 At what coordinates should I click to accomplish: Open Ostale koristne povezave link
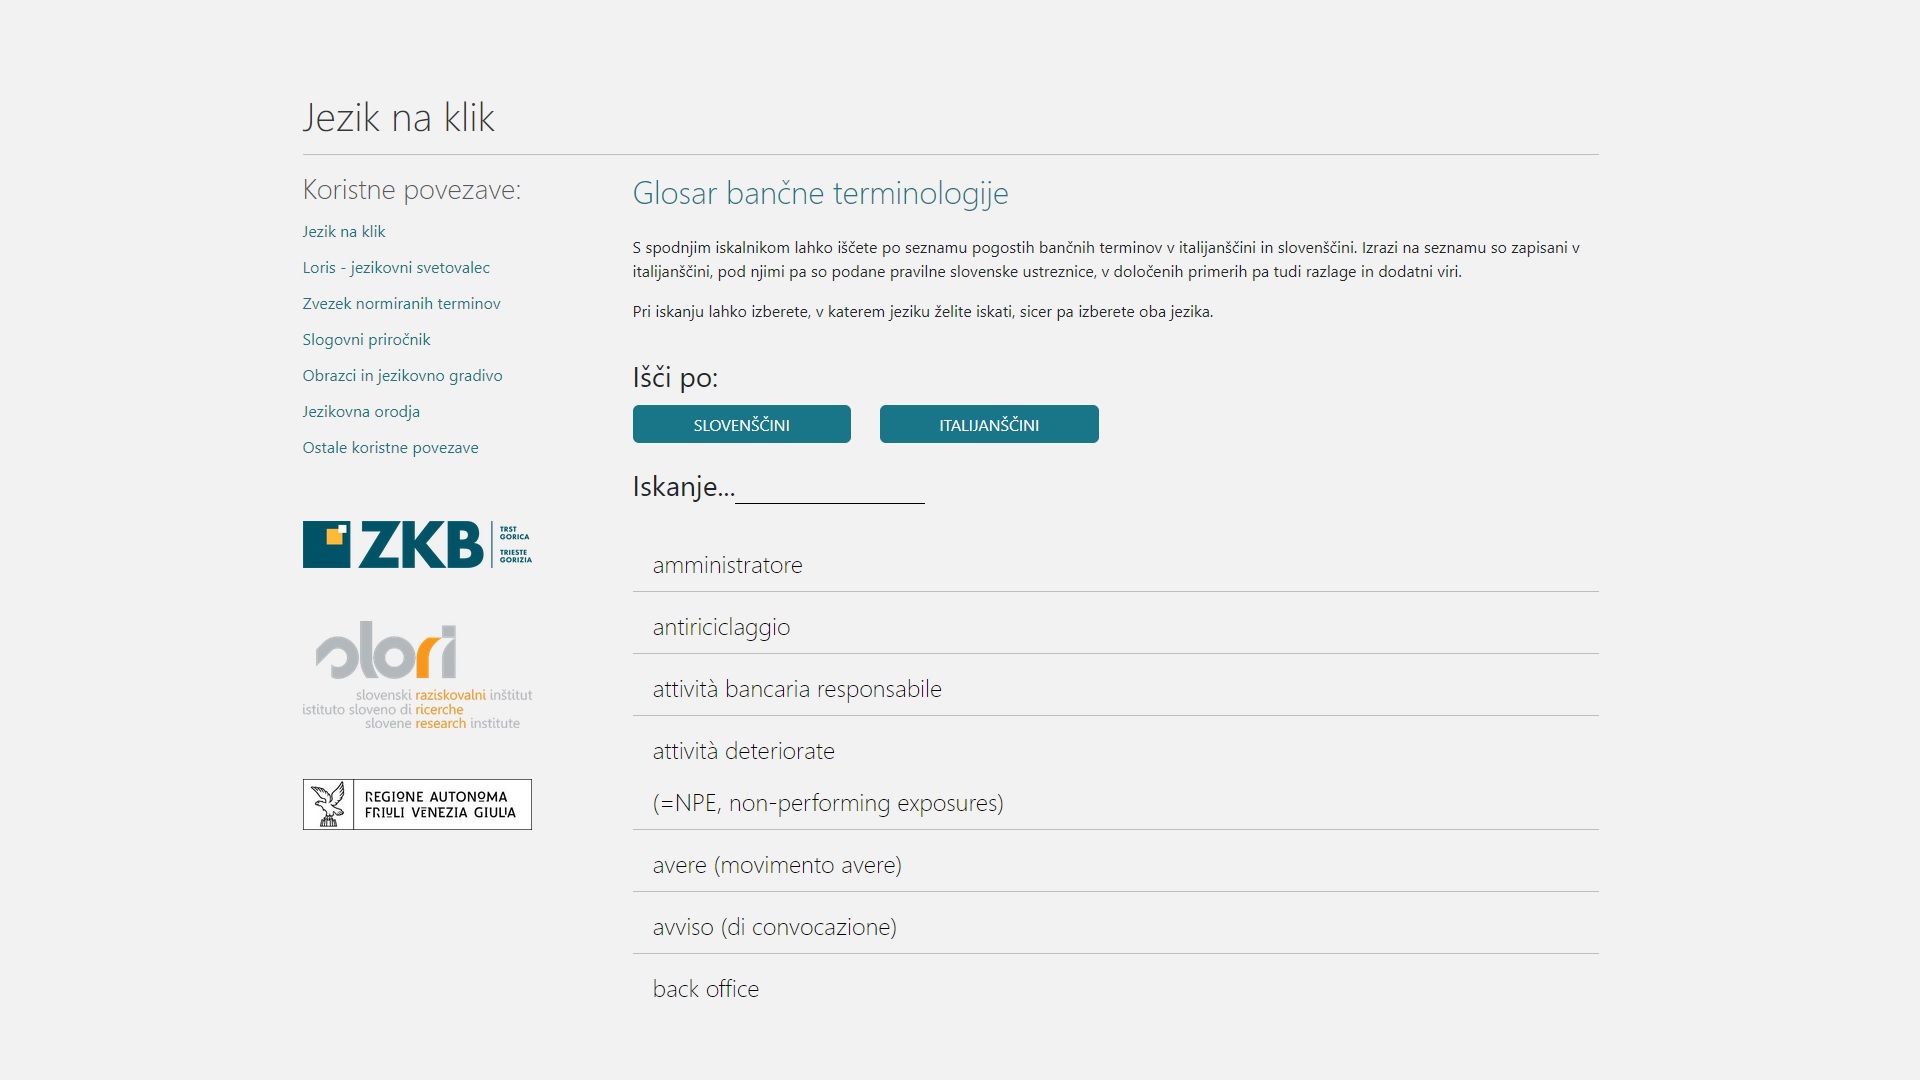pos(390,447)
